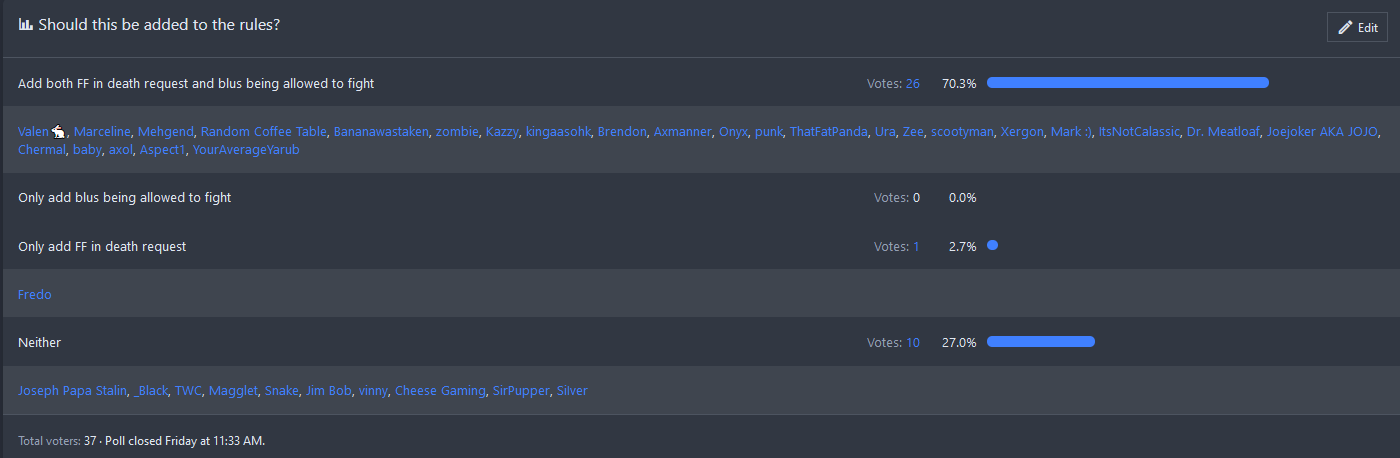The image size is (1400, 458).
Task: Click voter YourAverageYarub
Action: (x=246, y=150)
